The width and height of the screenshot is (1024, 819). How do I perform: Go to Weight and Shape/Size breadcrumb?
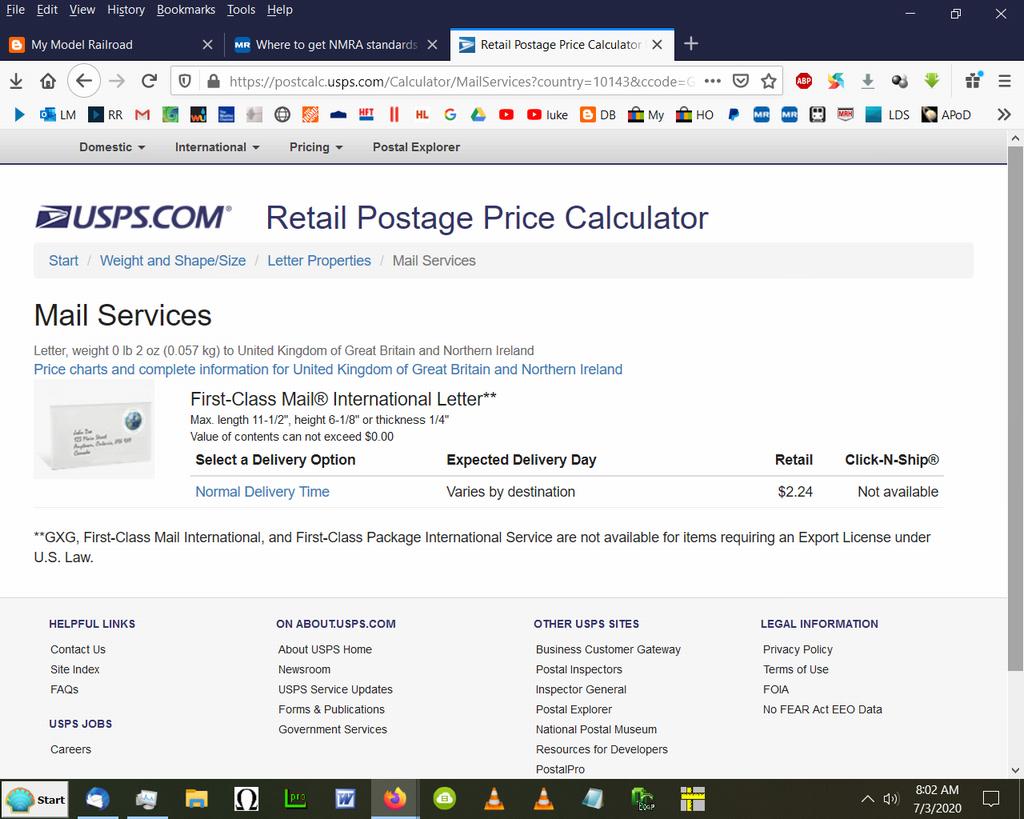pos(173,261)
